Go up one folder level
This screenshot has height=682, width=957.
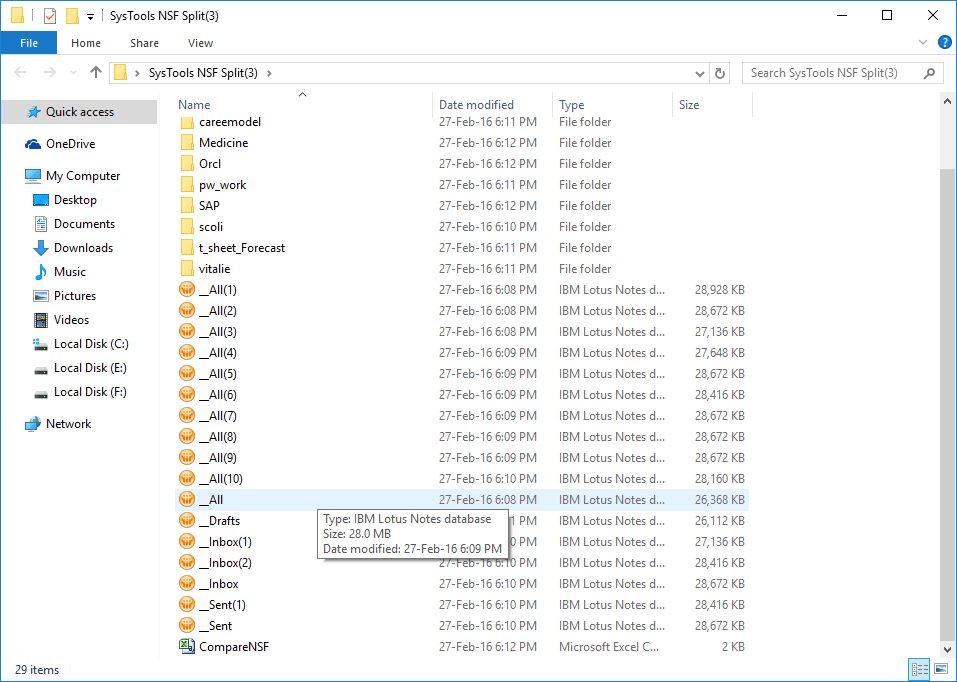[x=96, y=73]
